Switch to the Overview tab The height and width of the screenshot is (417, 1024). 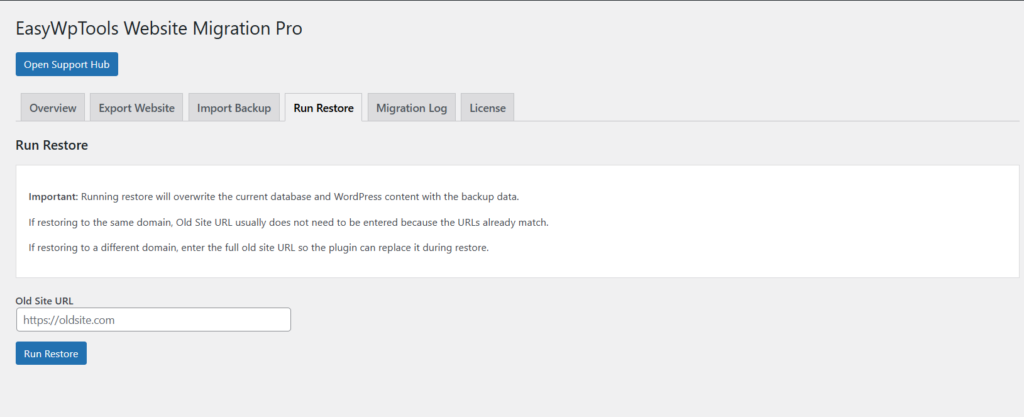tap(53, 108)
